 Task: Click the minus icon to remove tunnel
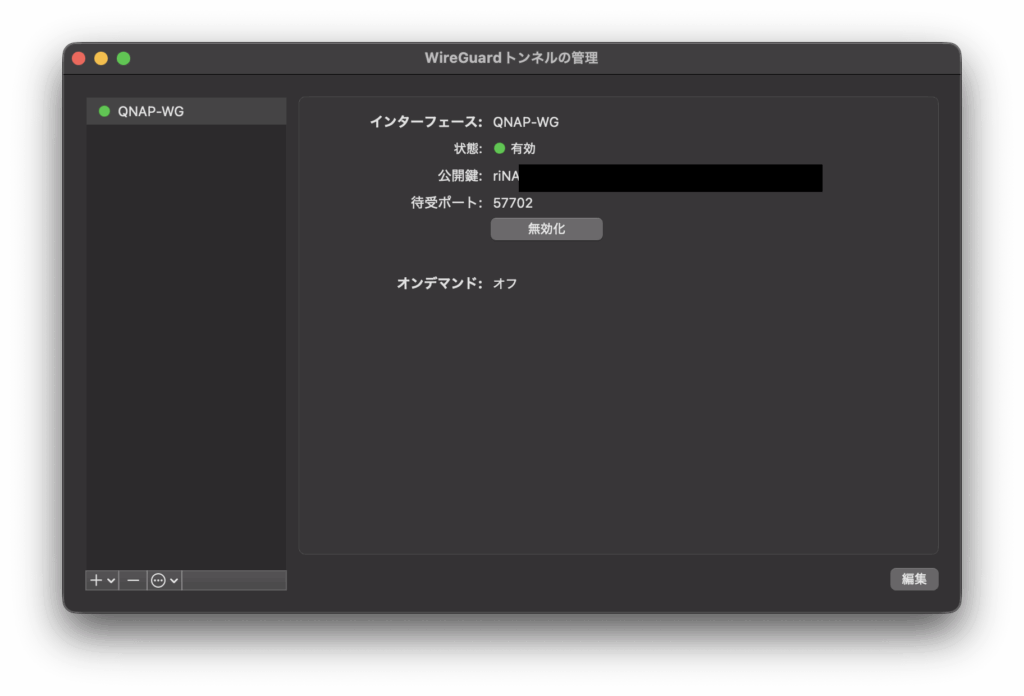coord(133,580)
